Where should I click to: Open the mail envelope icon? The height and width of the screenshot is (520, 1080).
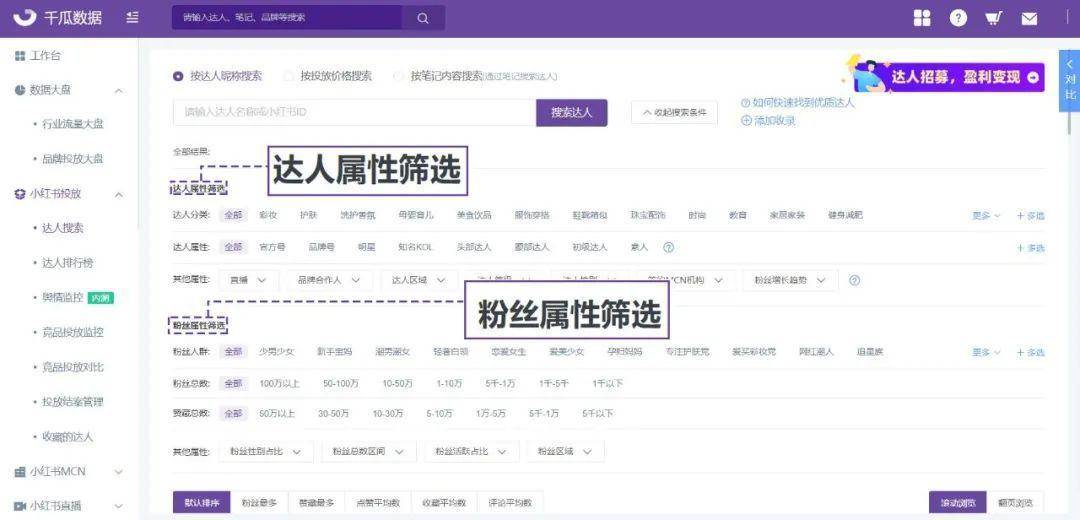pos(1029,19)
